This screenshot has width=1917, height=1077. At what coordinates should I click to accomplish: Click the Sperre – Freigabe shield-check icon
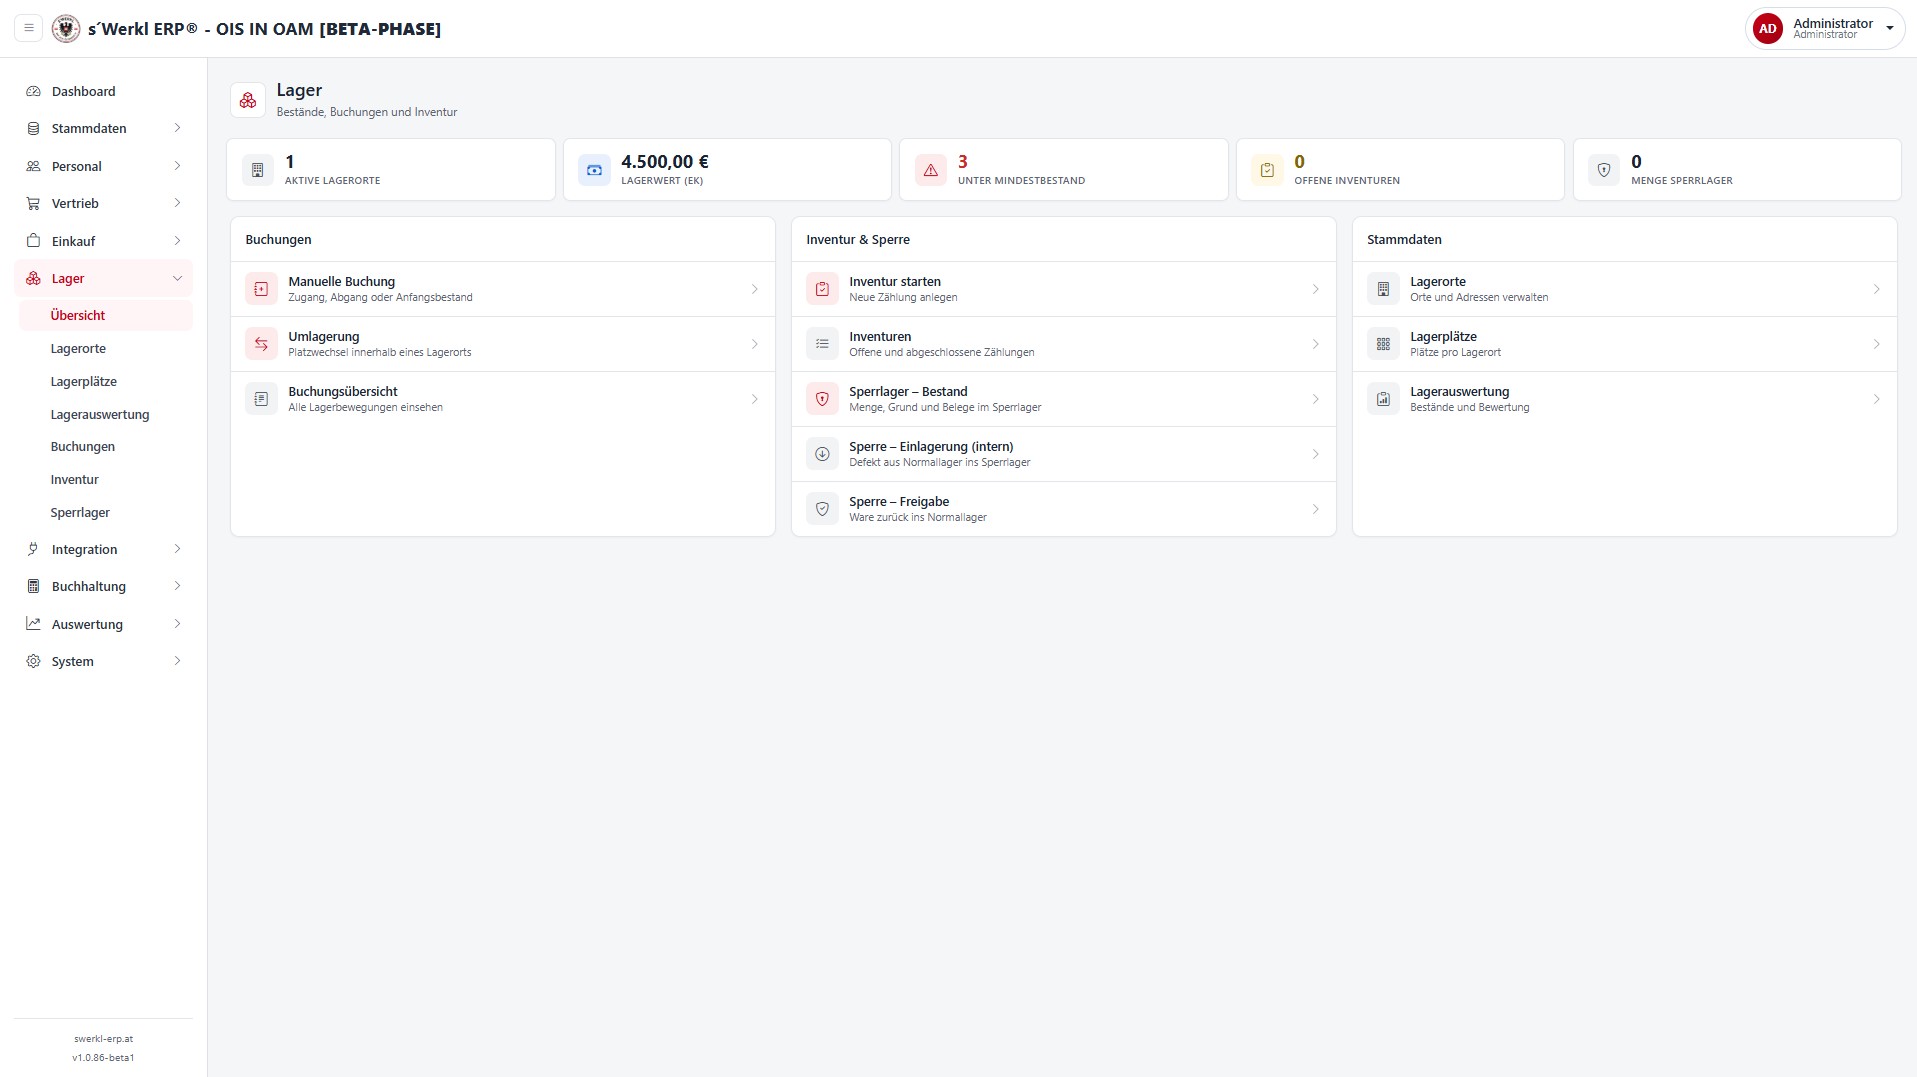tap(822, 509)
